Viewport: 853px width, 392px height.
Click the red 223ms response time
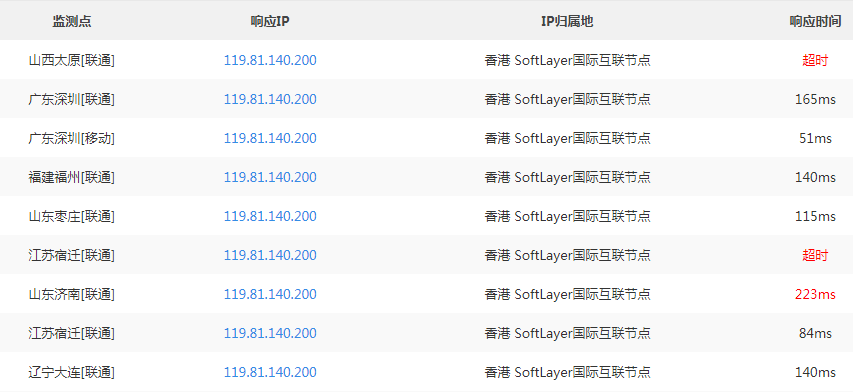[815, 295]
